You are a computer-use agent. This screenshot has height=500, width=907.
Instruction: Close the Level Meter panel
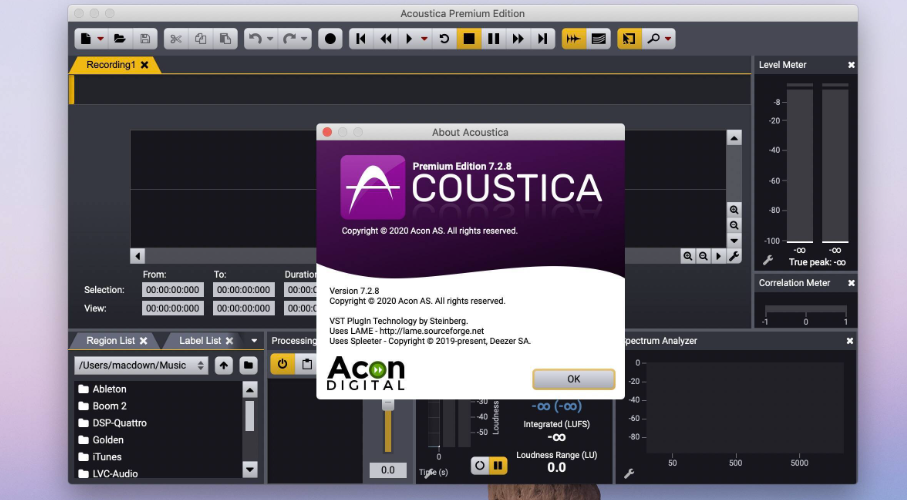(x=851, y=65)
